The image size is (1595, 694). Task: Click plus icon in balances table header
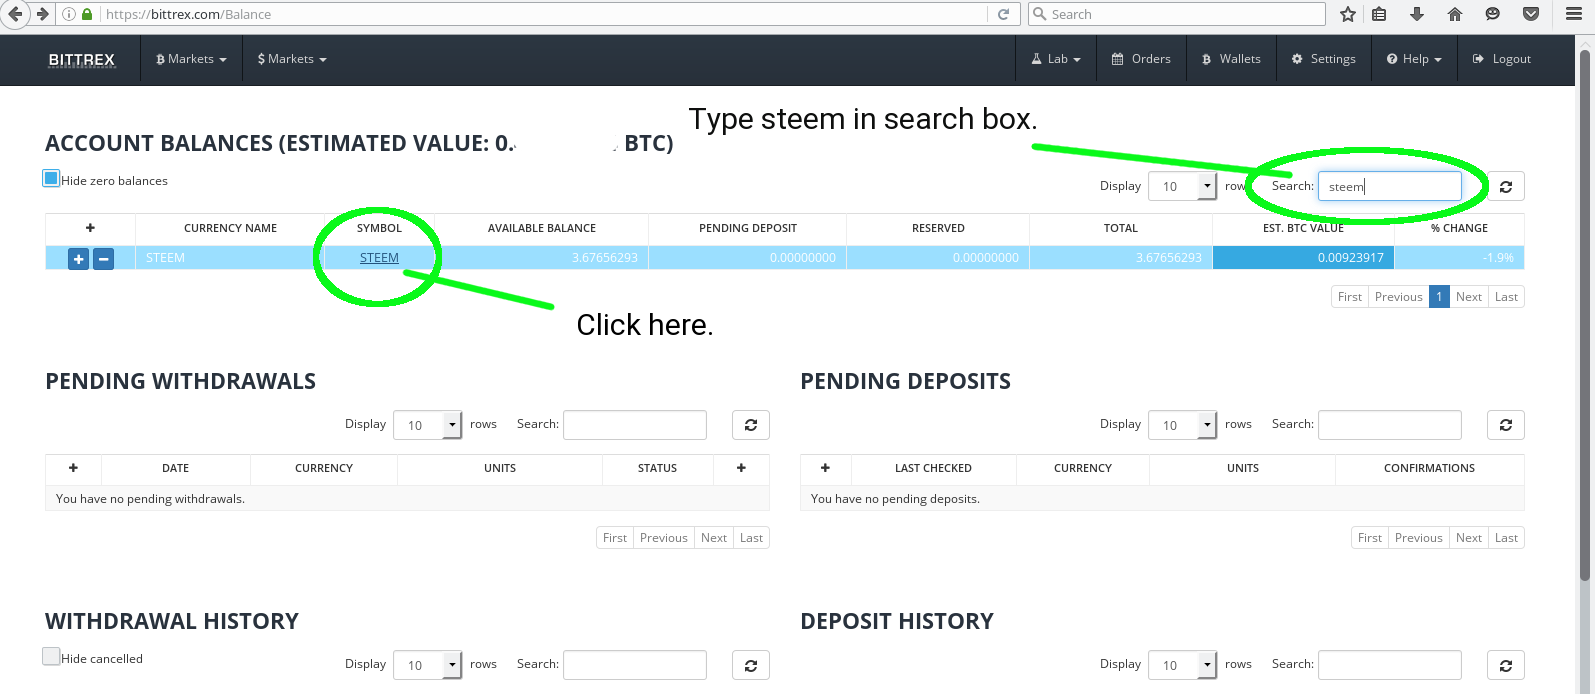[90, 228]
